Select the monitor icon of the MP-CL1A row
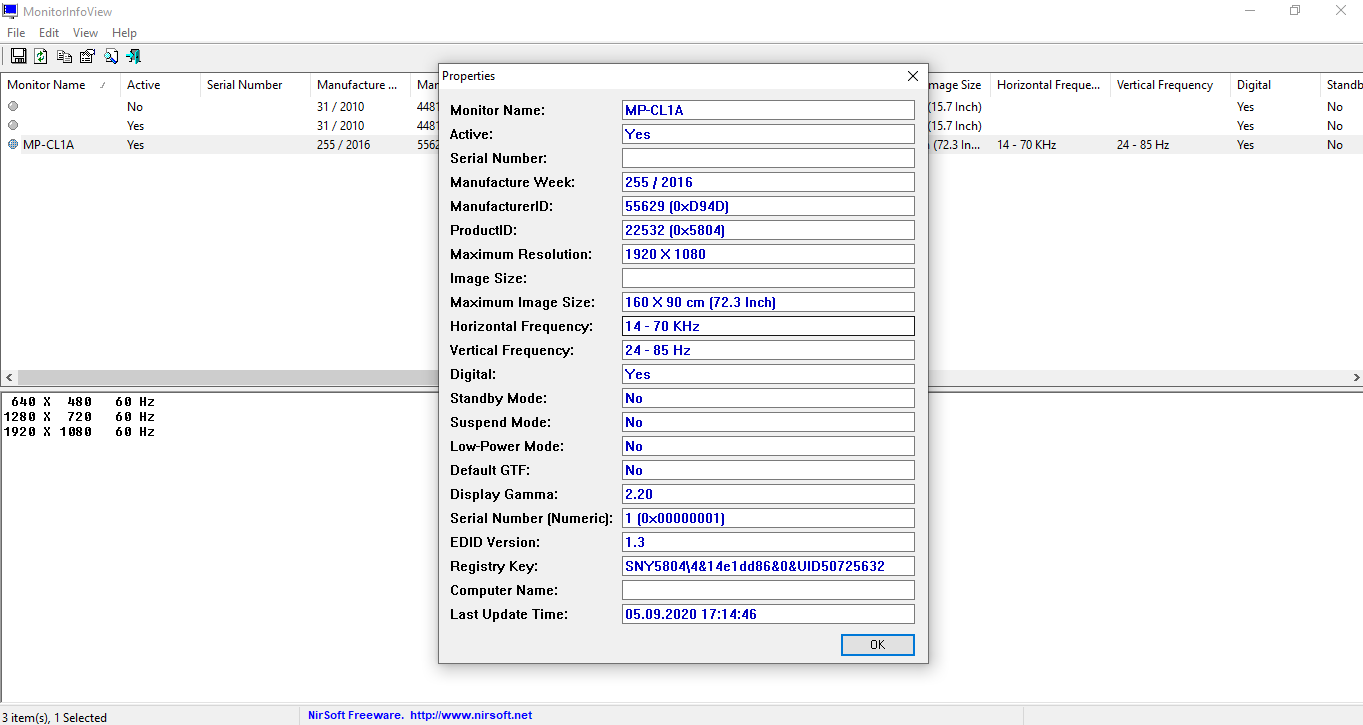 tap(13, 145)
